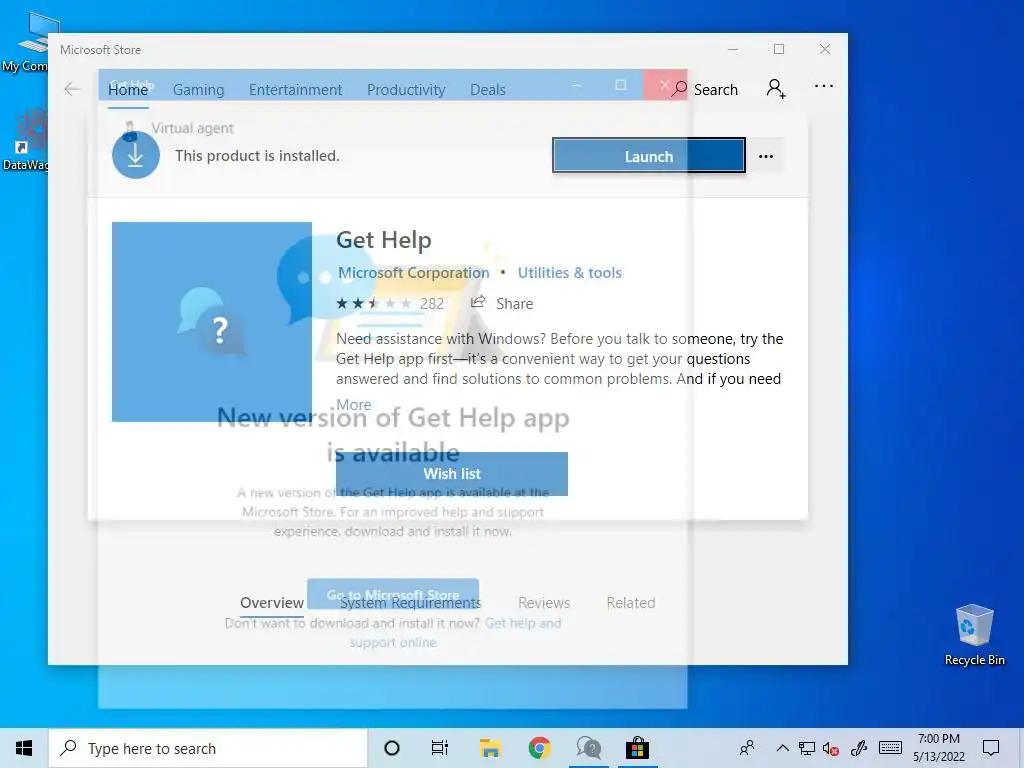The height and width of the screenshot is (768, 1024).
Task: Click the taskbar search box
Action: 208,748
